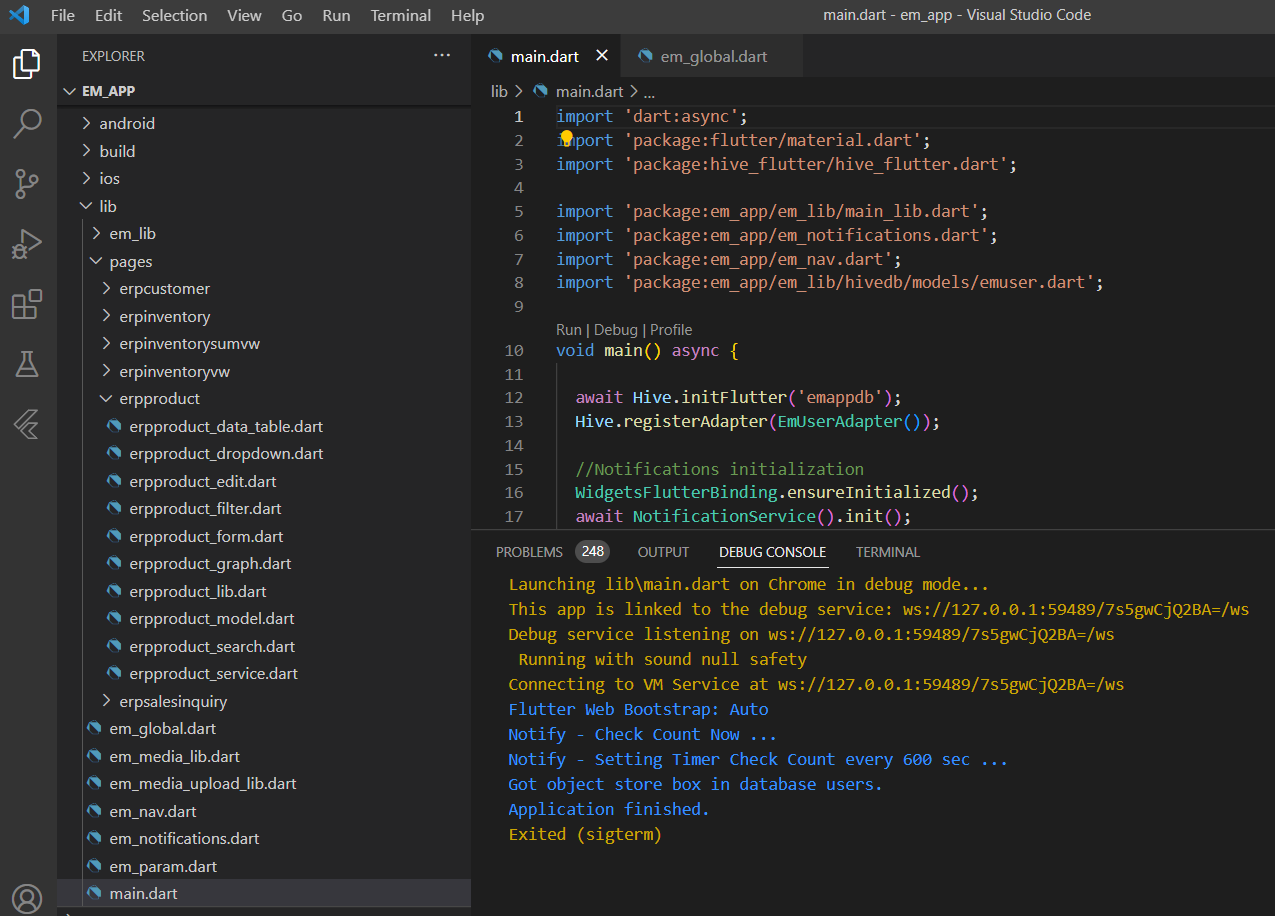The height and width of the screenshot is (916, 1275).
Task: Click the Debug code lens link
Action: pyautogui.click(x=616, y=329)
